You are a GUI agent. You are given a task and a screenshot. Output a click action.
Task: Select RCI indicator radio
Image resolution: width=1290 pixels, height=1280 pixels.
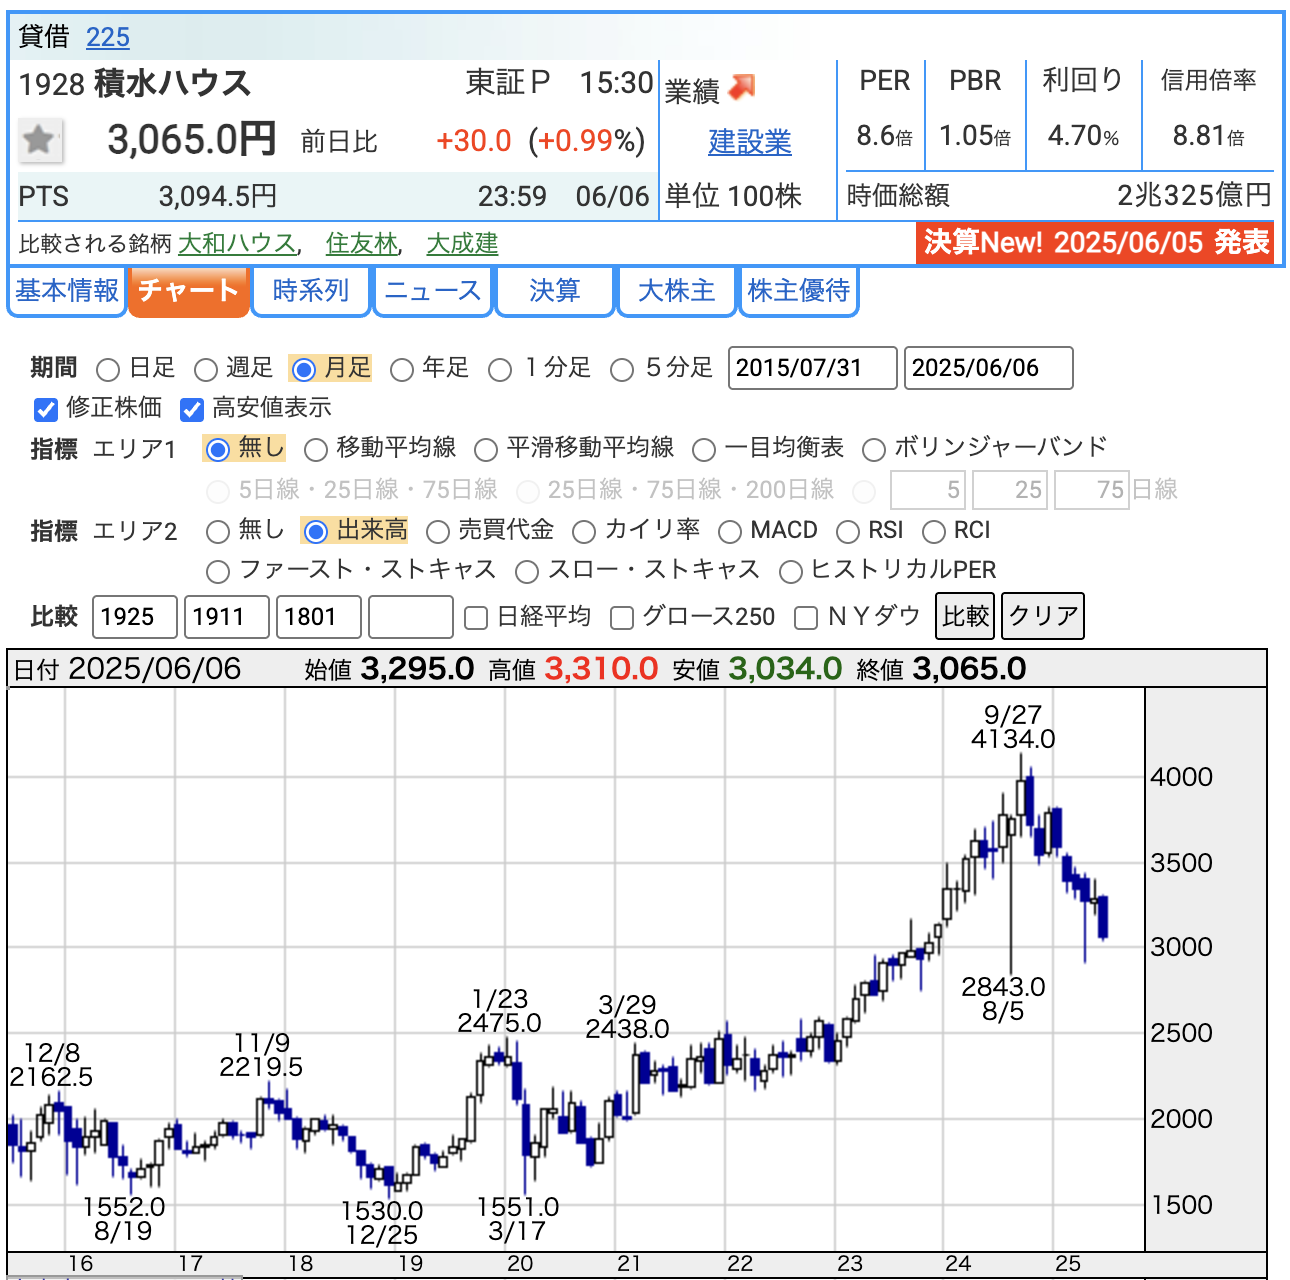(934, 531)
